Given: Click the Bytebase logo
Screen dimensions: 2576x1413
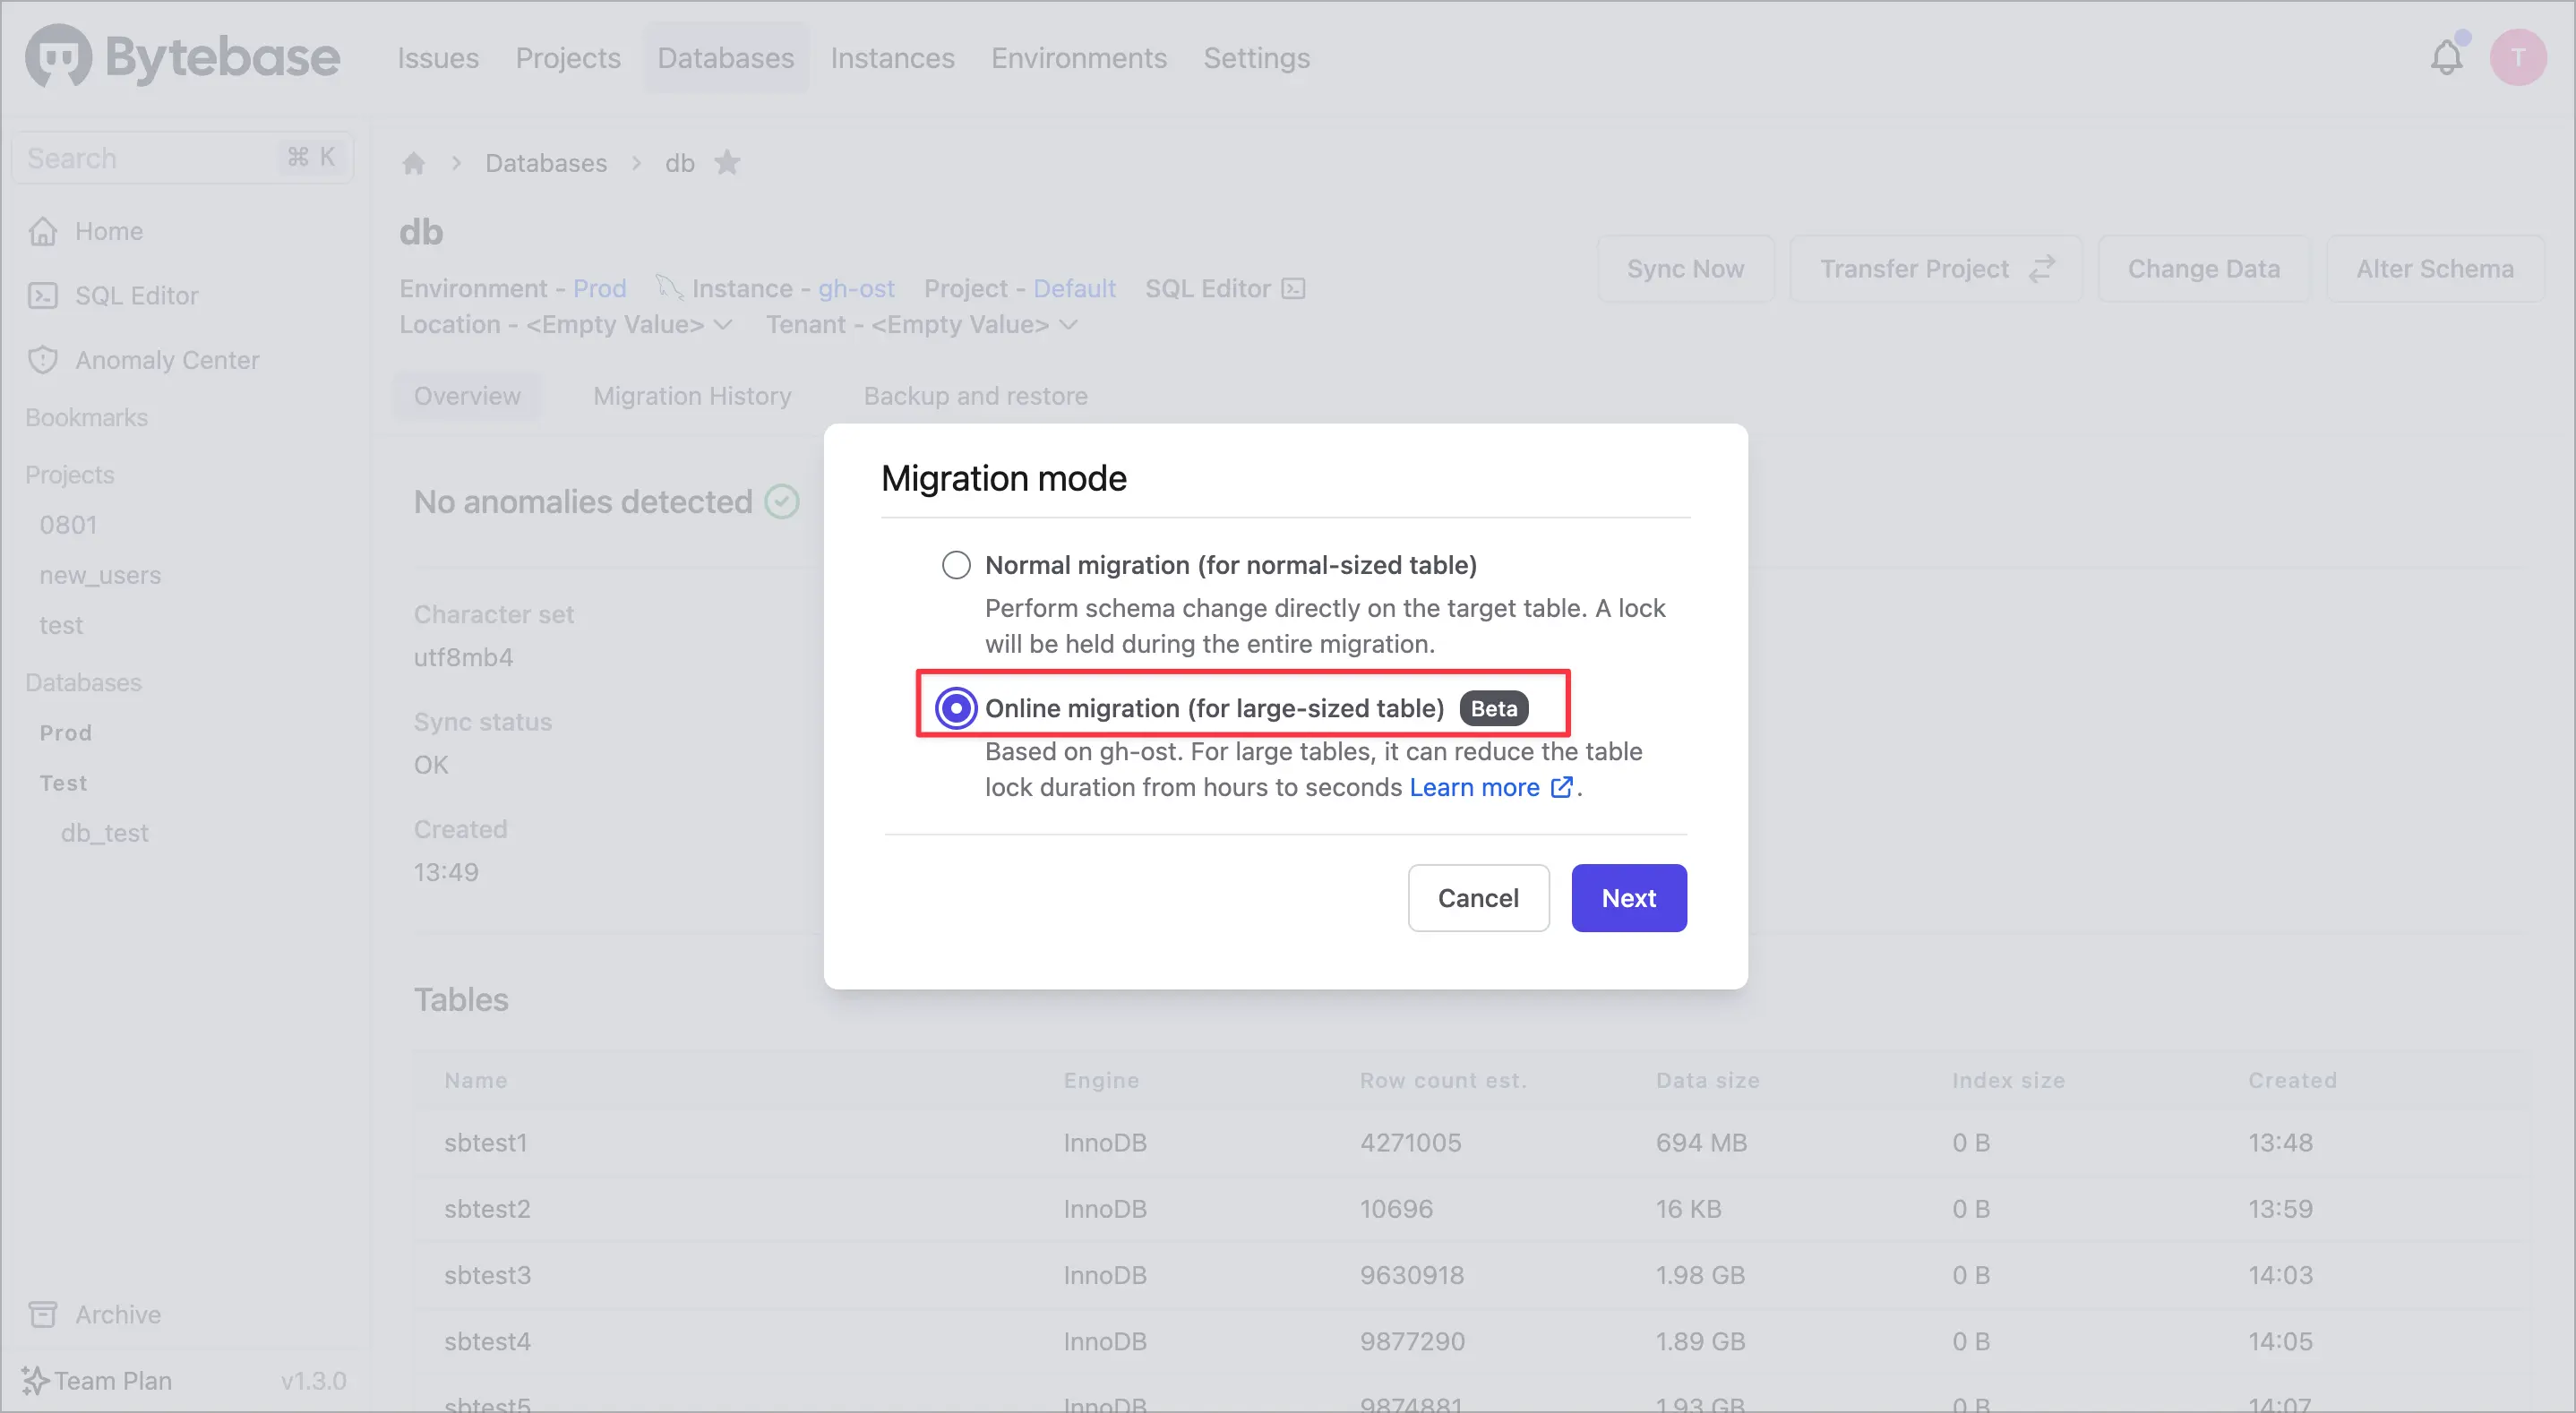Looking at the screenshot, I should [182, 57].
